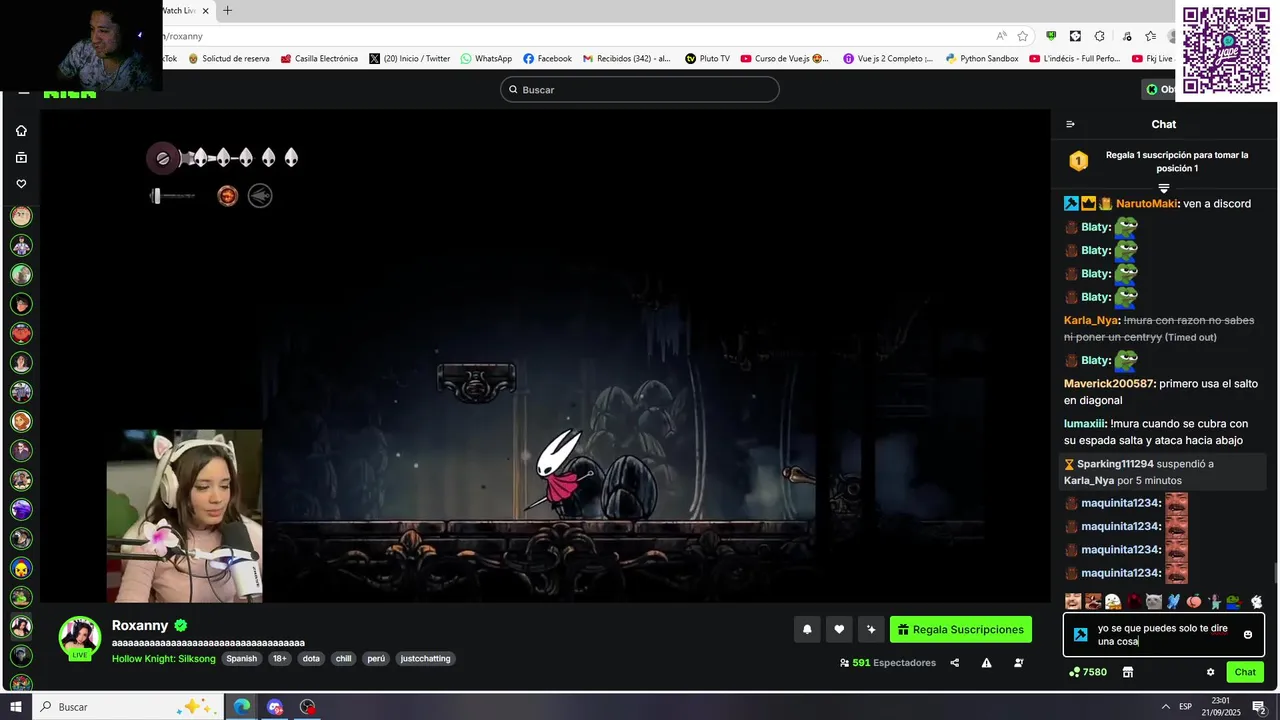Click the Windows taskbar search box

(x=130, y=707)
